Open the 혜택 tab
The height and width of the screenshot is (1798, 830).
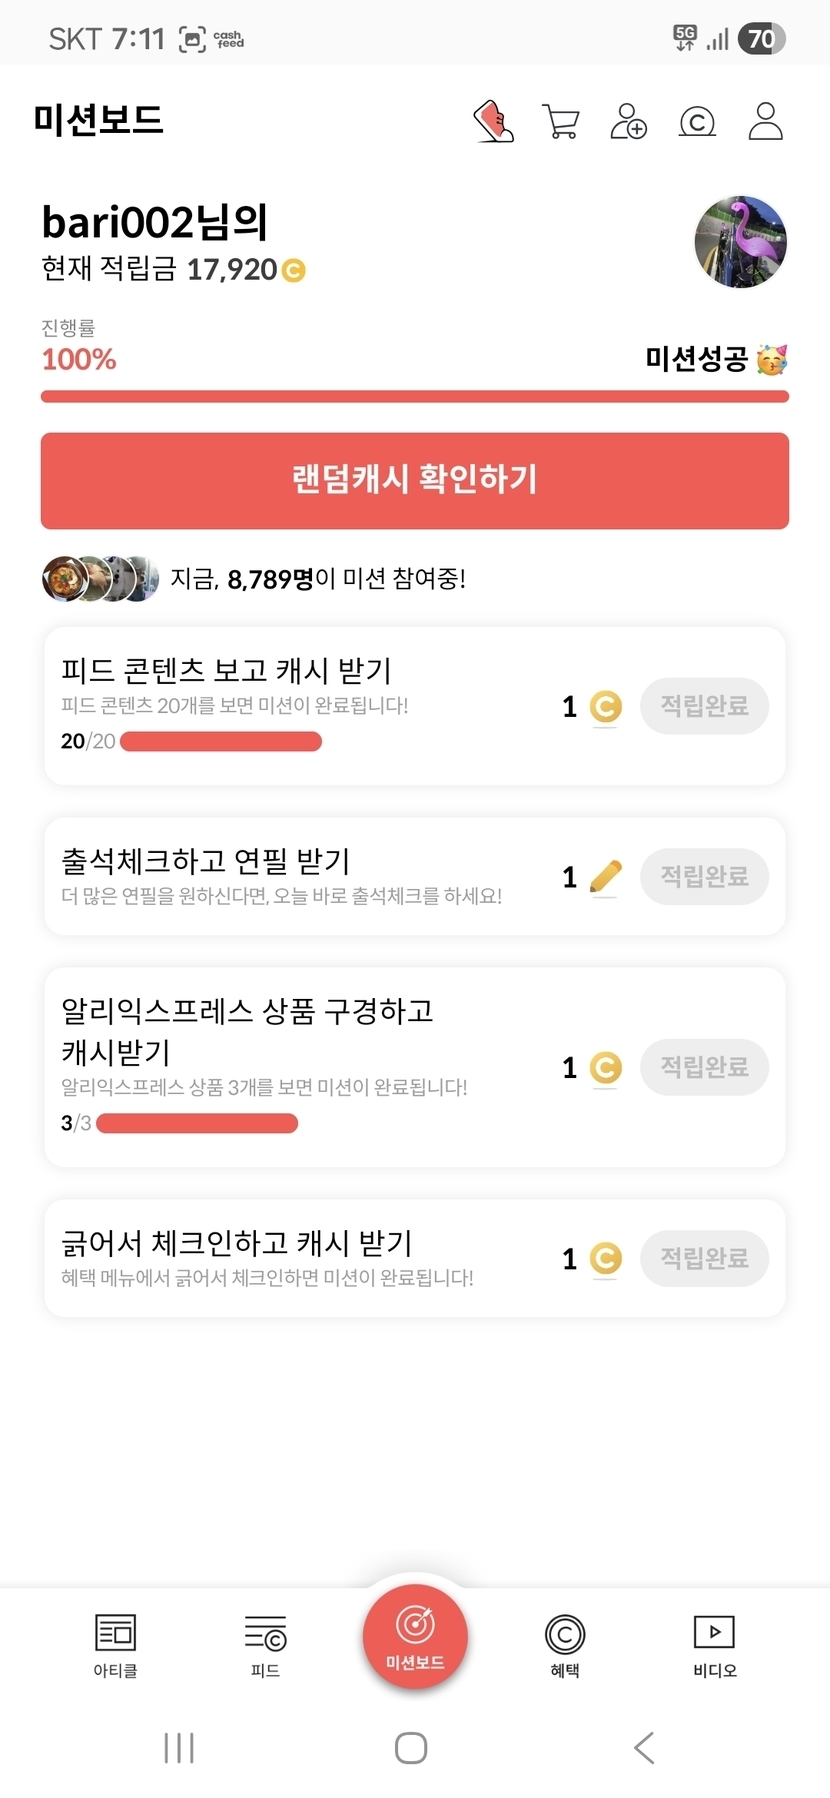(565, 1645)
